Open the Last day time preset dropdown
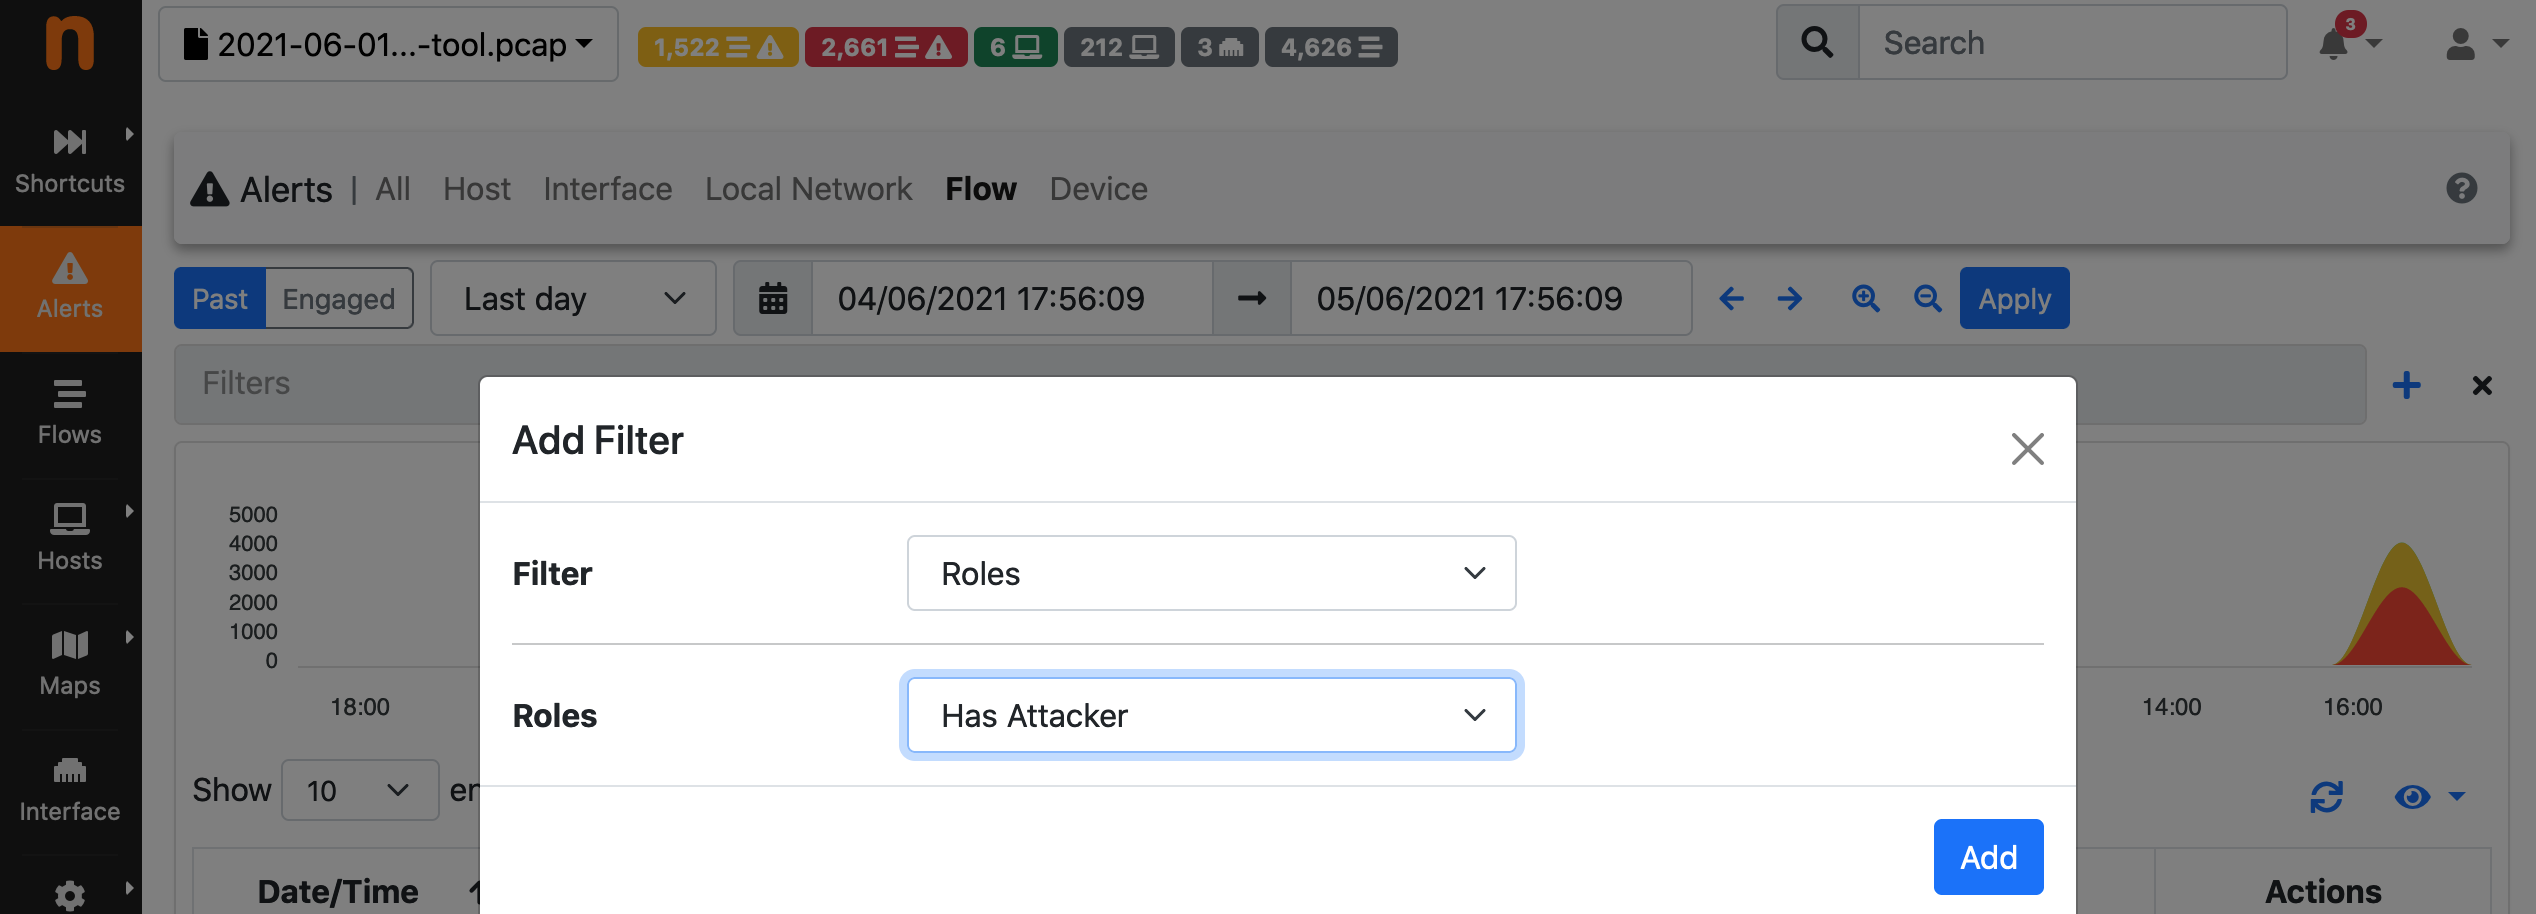 pyautogui.click(x=573, y=298)
